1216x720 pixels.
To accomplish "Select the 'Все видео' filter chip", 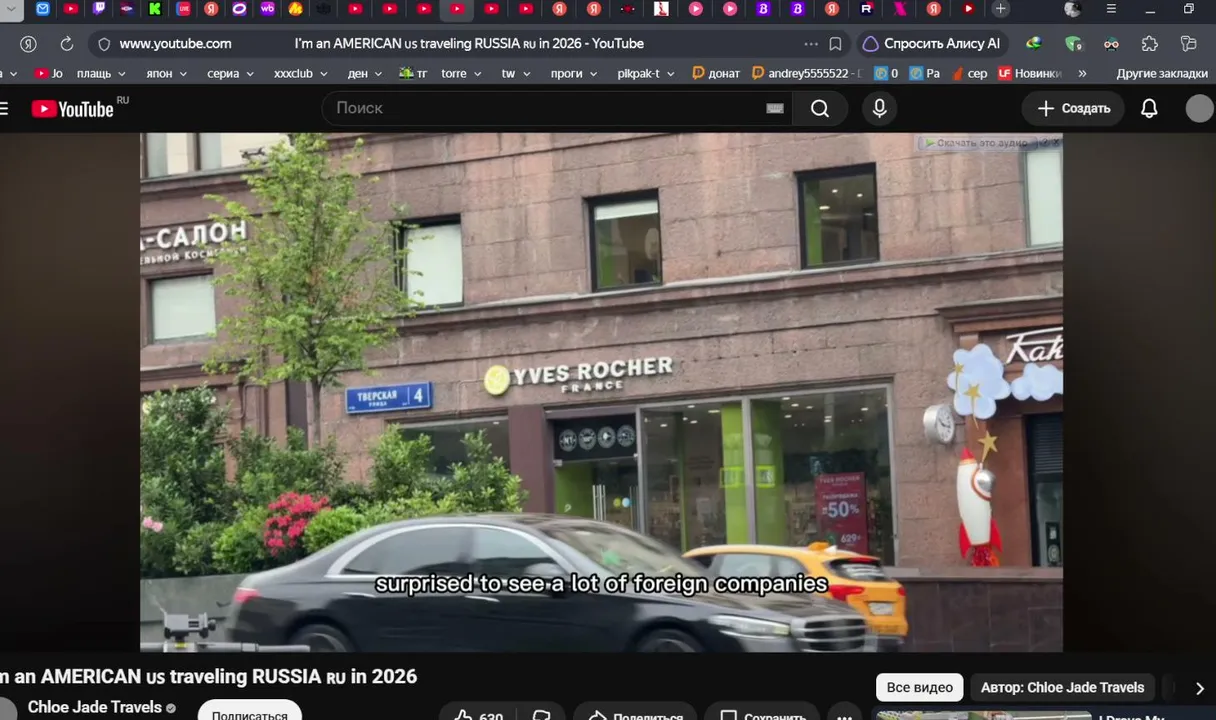I will coord(920,687).
